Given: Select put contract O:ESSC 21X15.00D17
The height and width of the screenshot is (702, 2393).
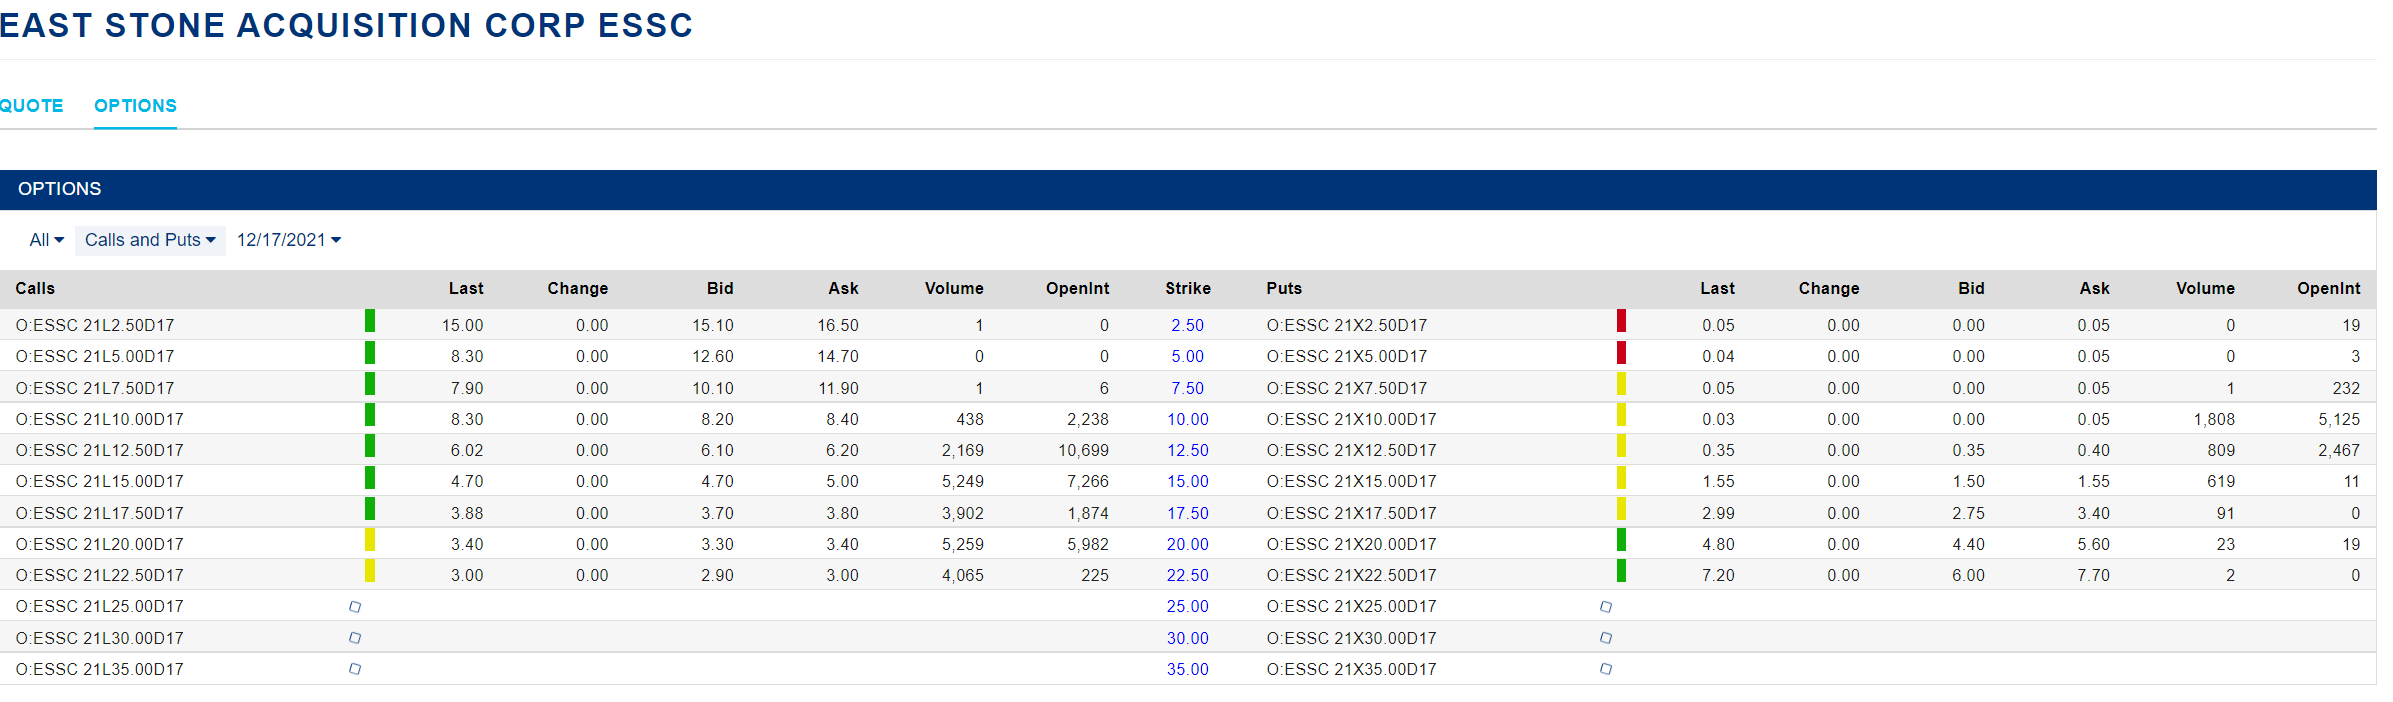Looking at the screenshot, I should pyautogui.click(x=1351, y=481).
